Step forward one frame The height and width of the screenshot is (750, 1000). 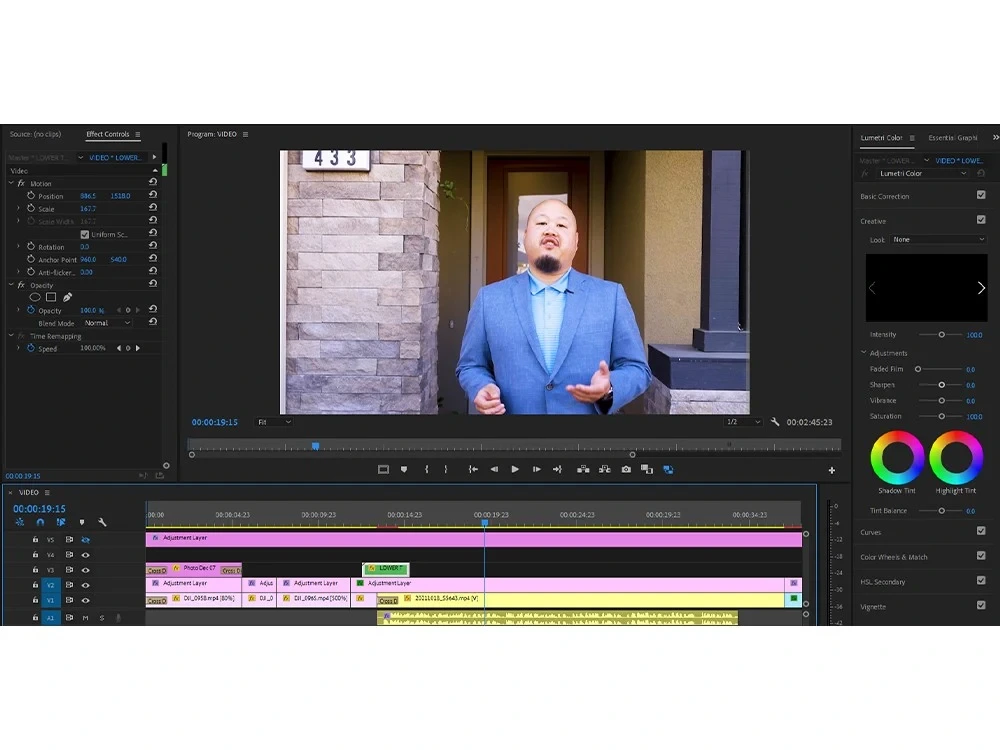[x=536, y=469]
